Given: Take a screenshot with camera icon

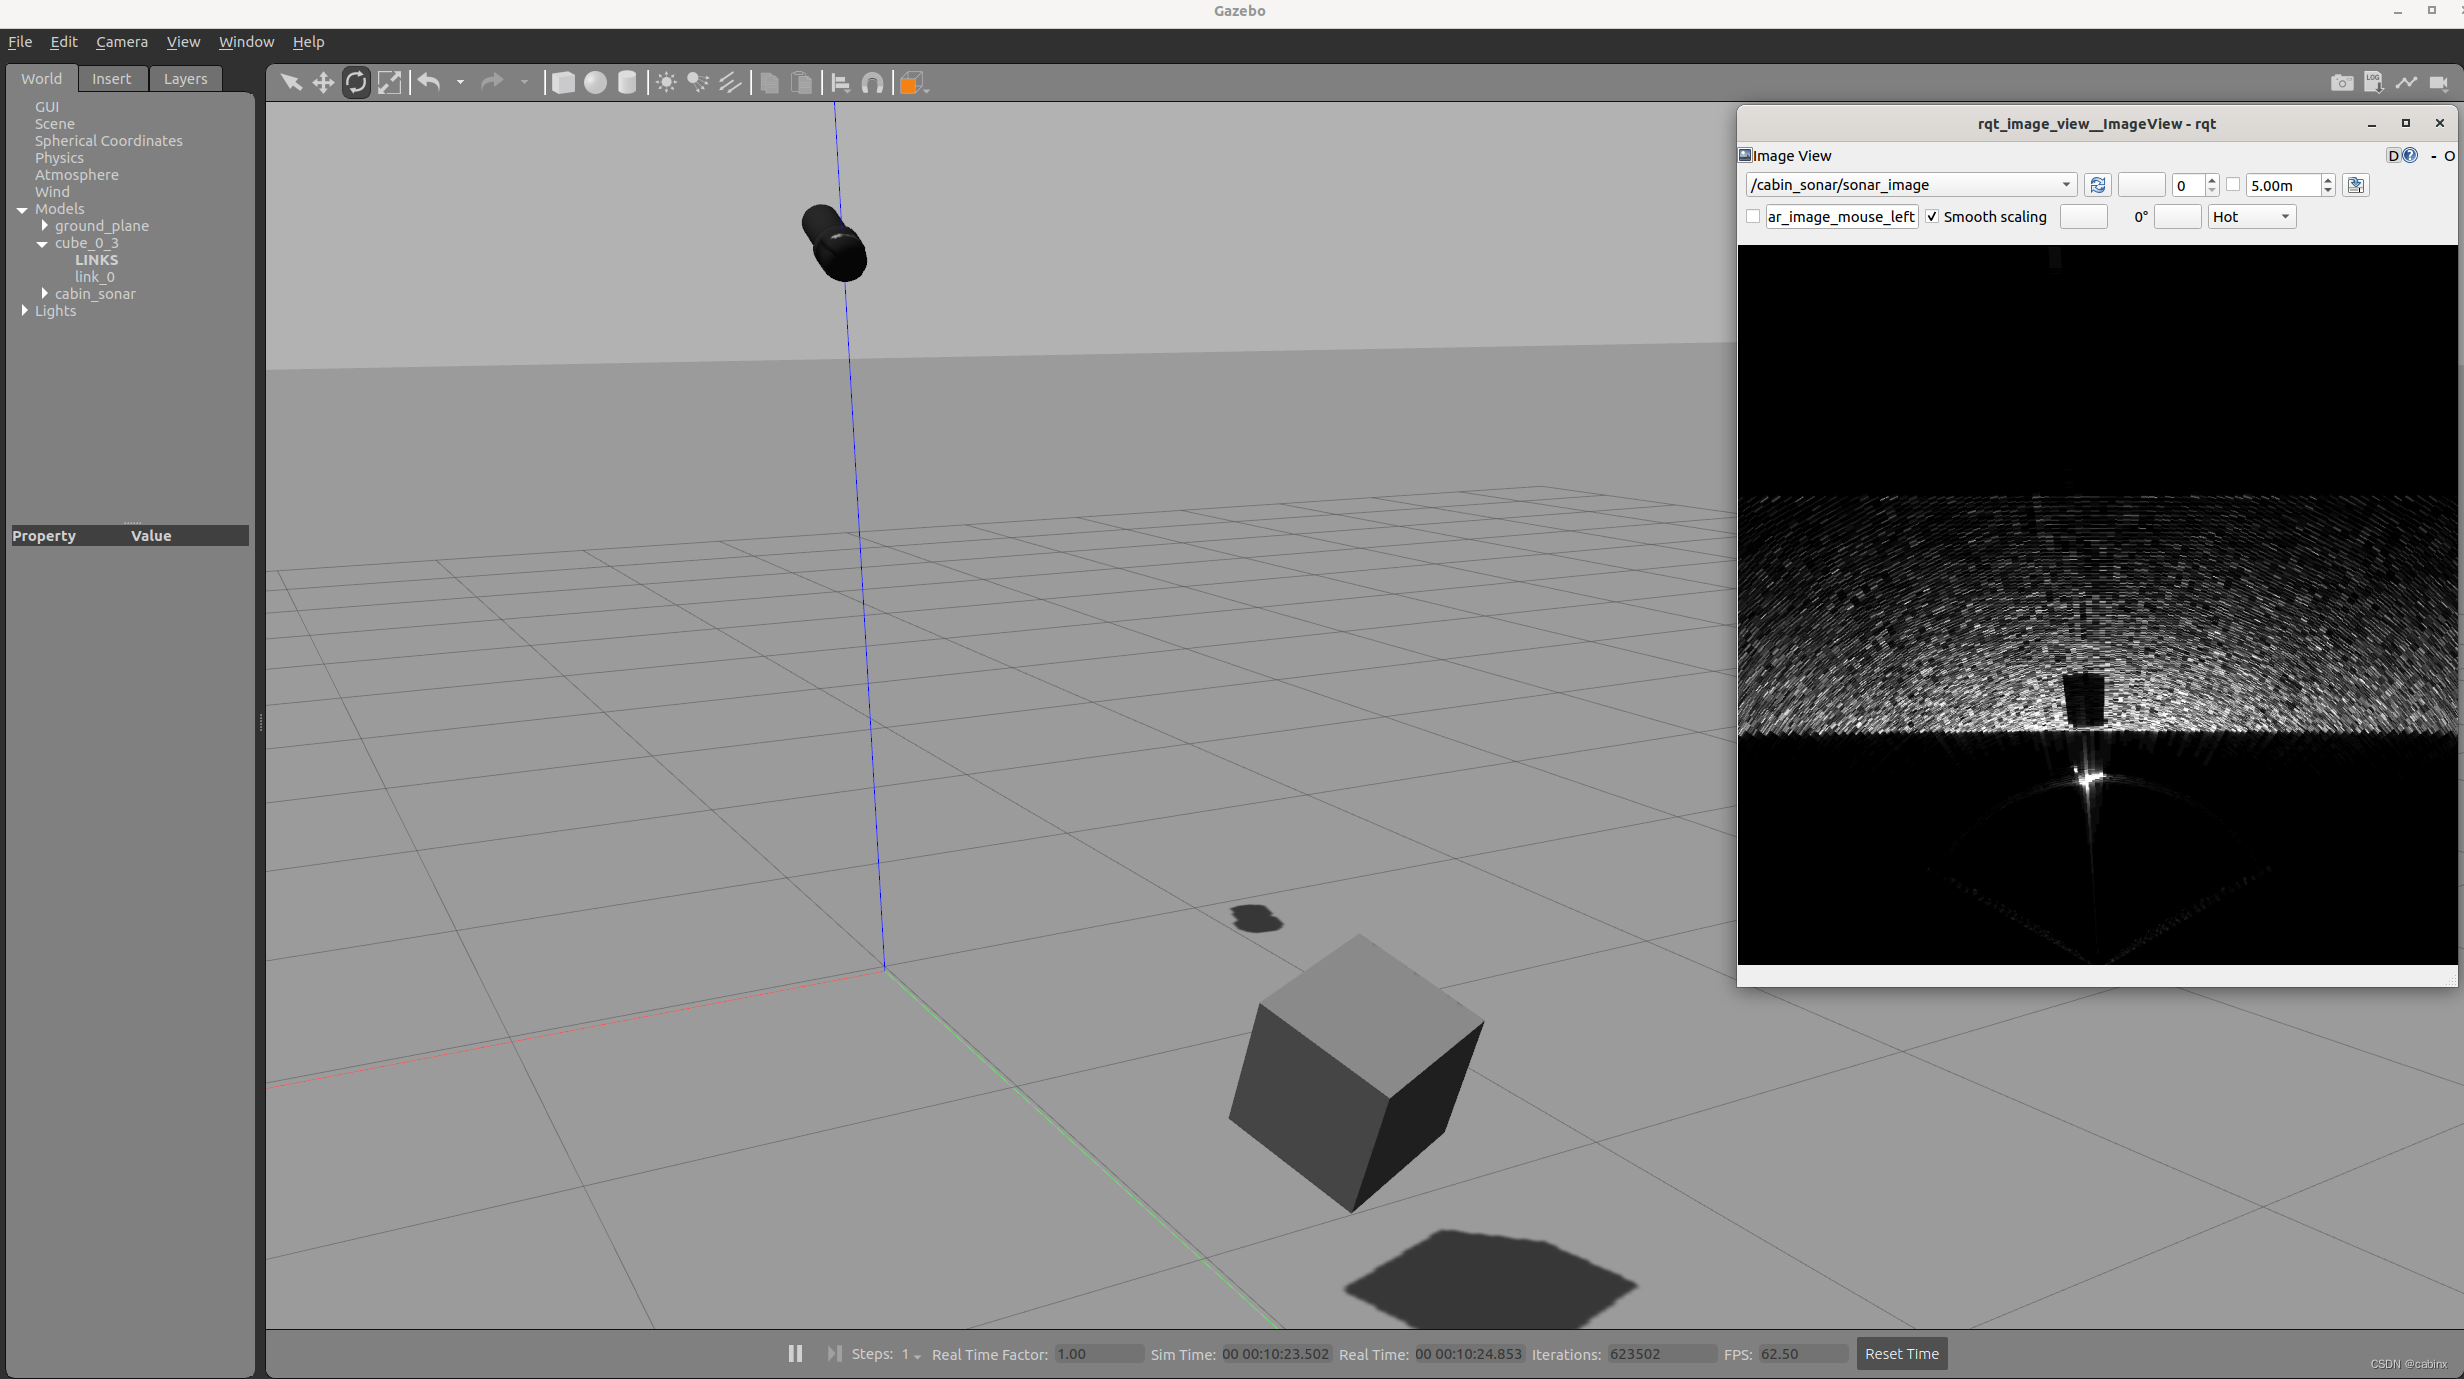Looking at the screenshot, I should 2341,83.
